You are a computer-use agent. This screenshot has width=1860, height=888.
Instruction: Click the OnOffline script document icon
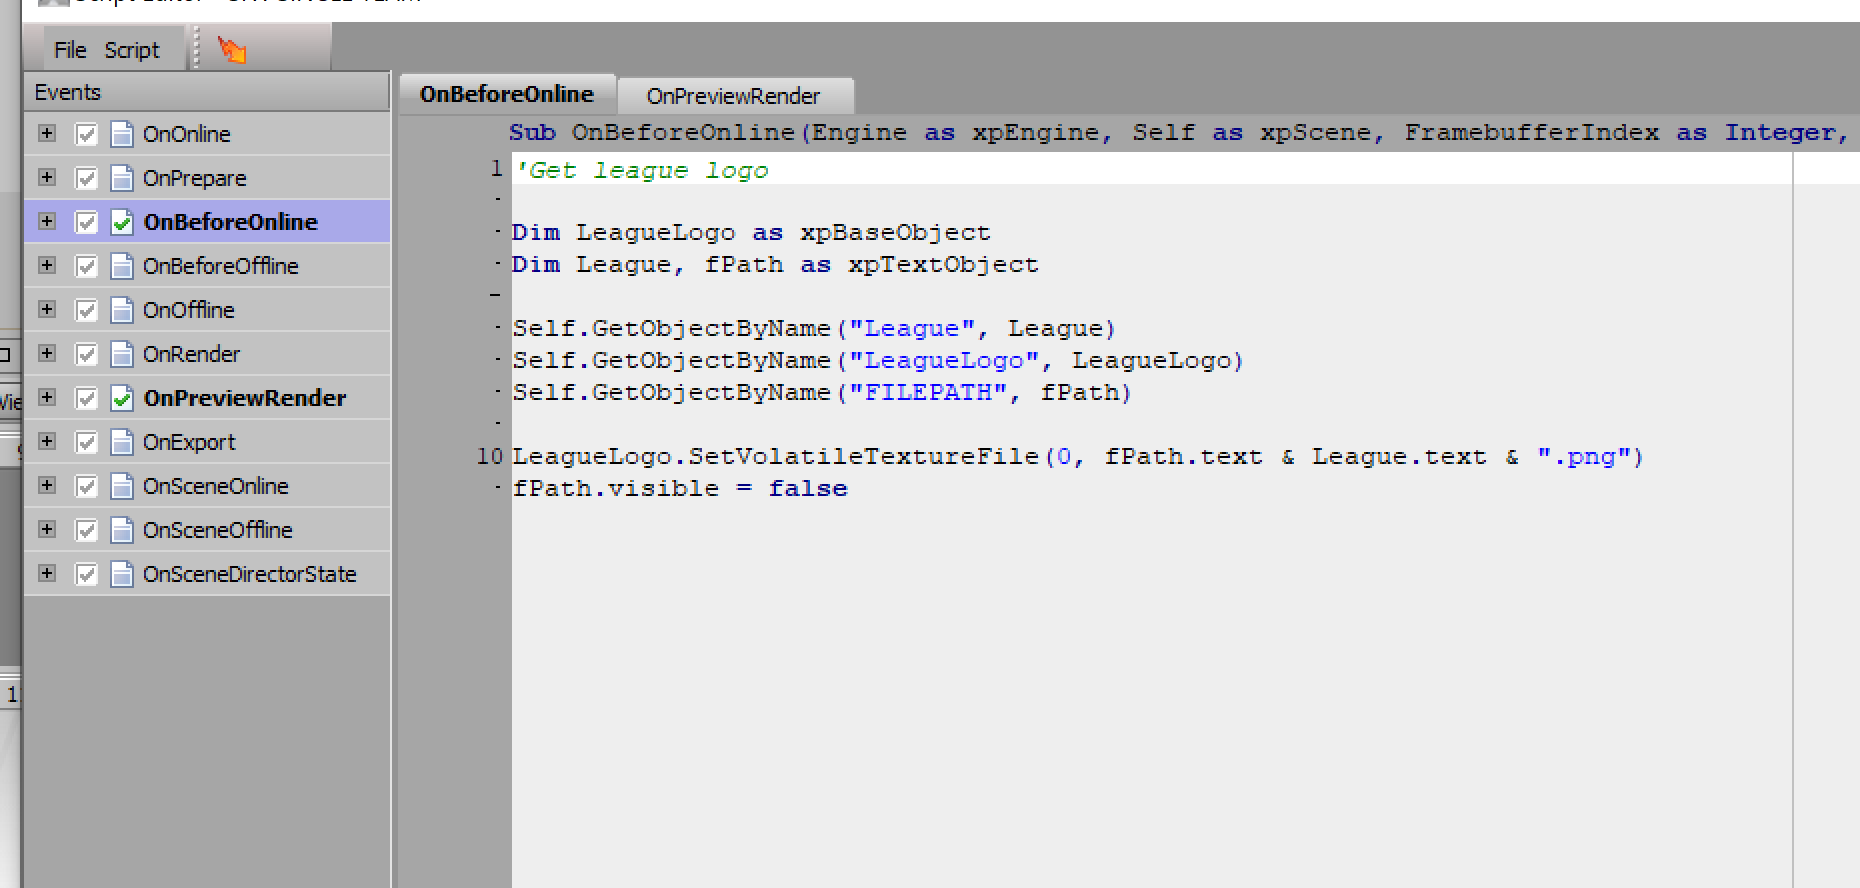coord(122,310)
